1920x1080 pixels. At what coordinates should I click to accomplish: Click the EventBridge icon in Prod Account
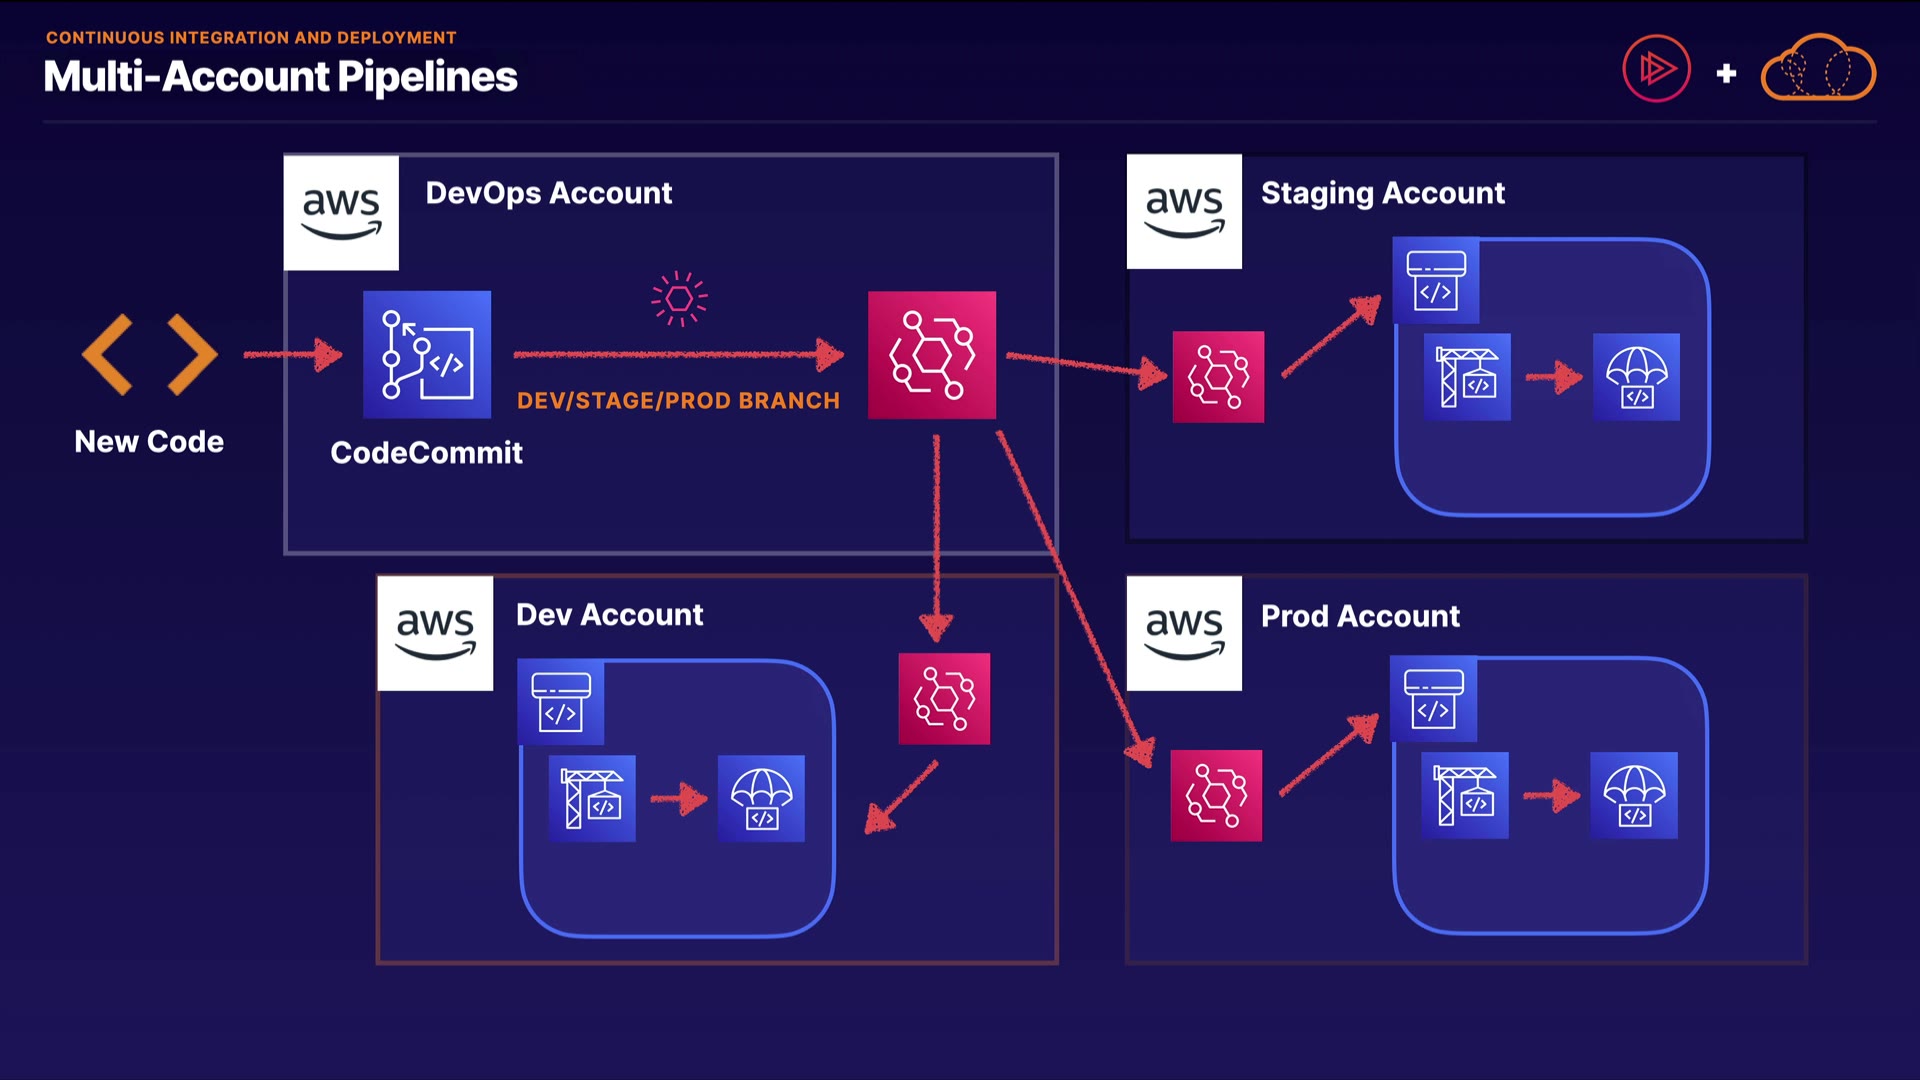[1216, 795]
